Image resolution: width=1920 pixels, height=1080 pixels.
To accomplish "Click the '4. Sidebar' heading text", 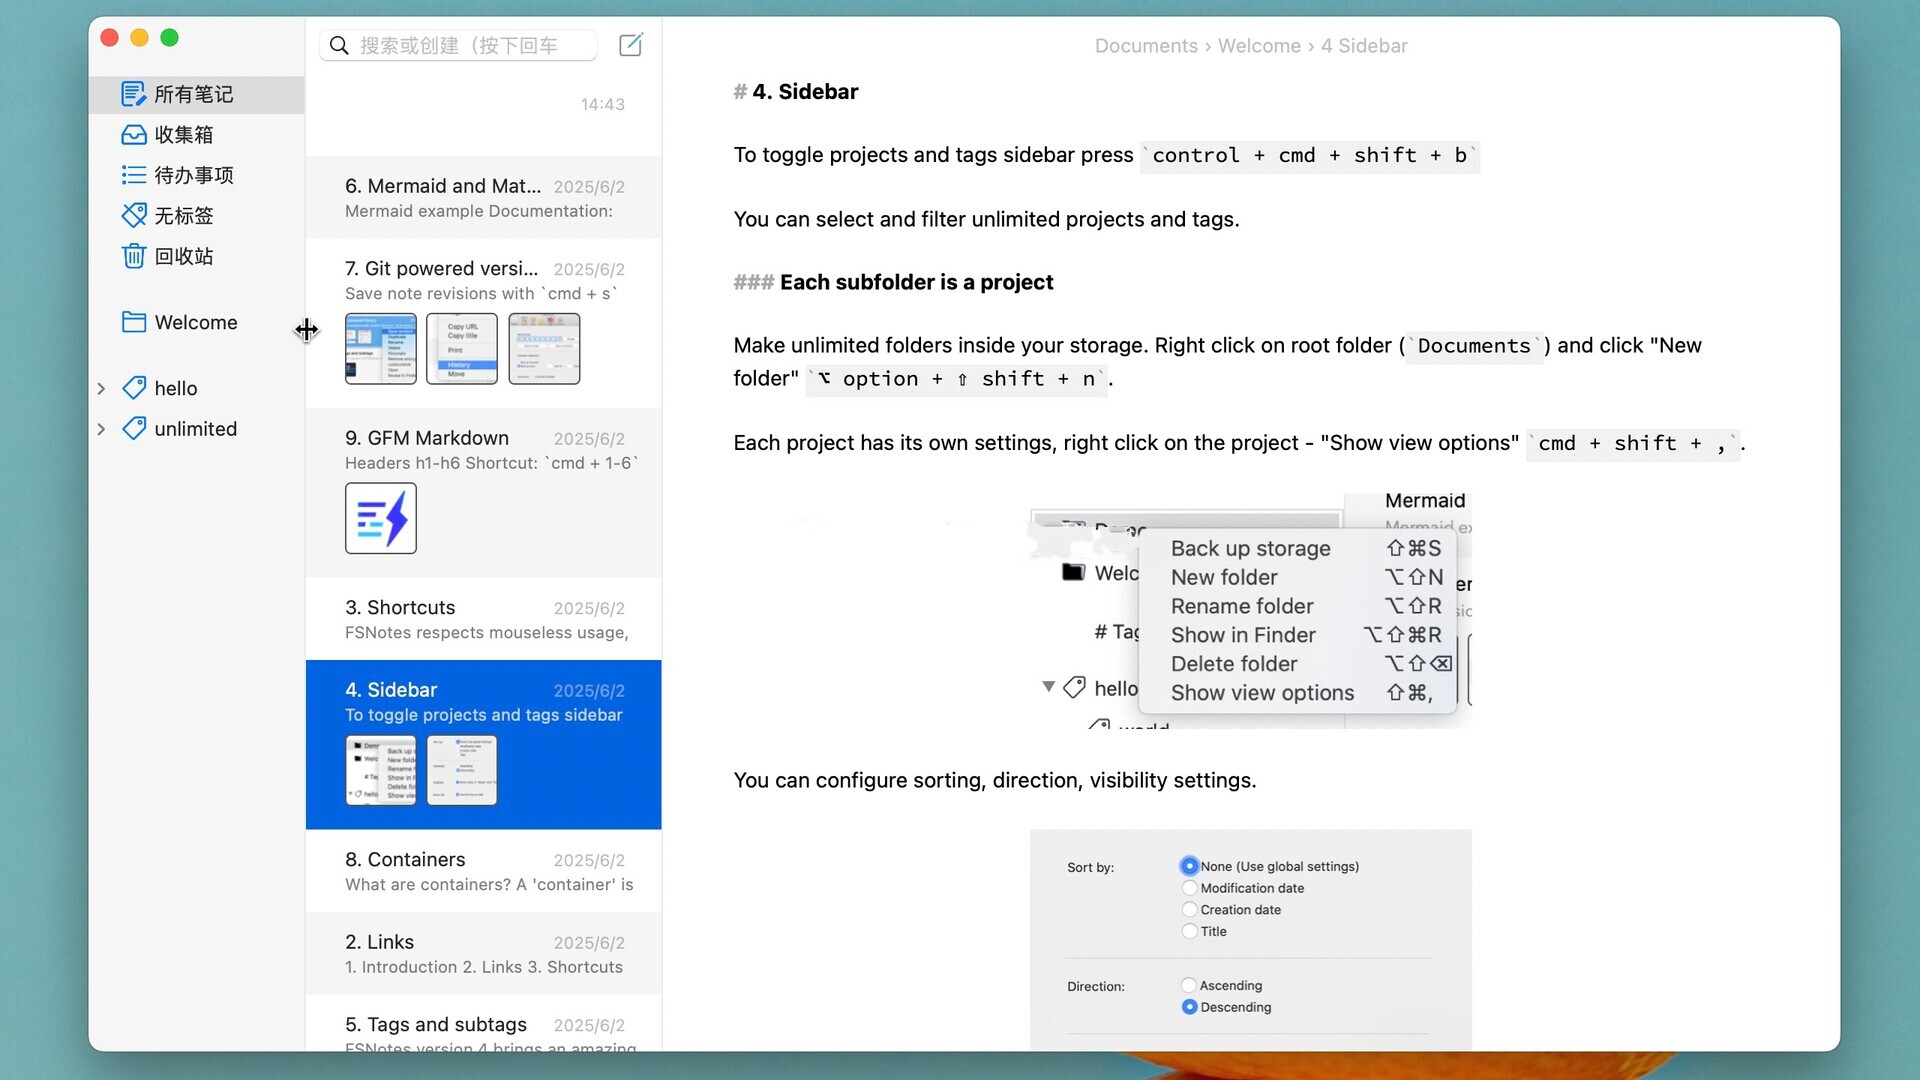I will click(x=805, y=92).
